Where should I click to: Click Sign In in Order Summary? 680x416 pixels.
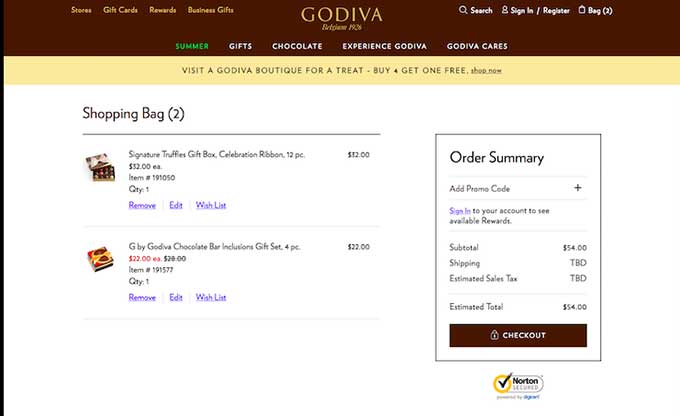[460, 211]
